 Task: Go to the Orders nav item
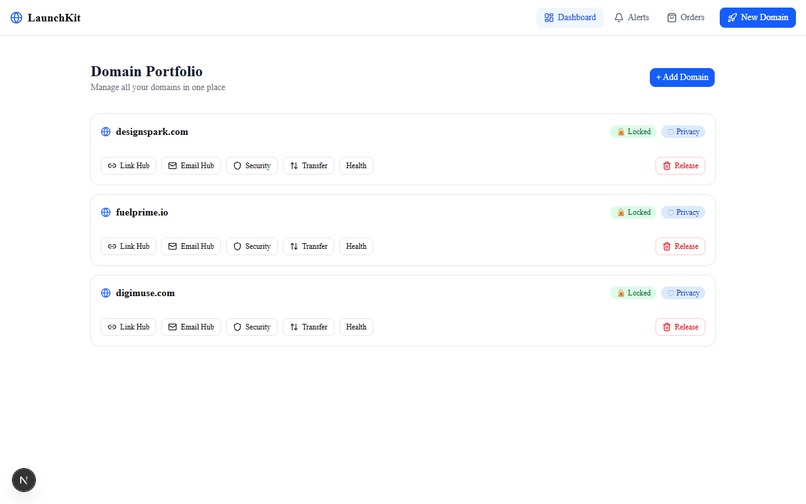pos(686,17)
